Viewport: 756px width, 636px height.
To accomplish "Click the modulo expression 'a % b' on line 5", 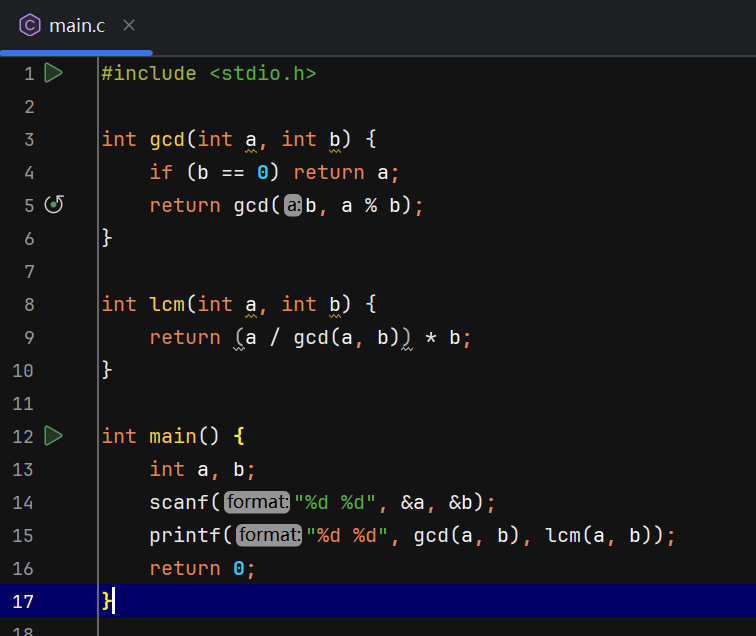I will [x=374, y=206].
